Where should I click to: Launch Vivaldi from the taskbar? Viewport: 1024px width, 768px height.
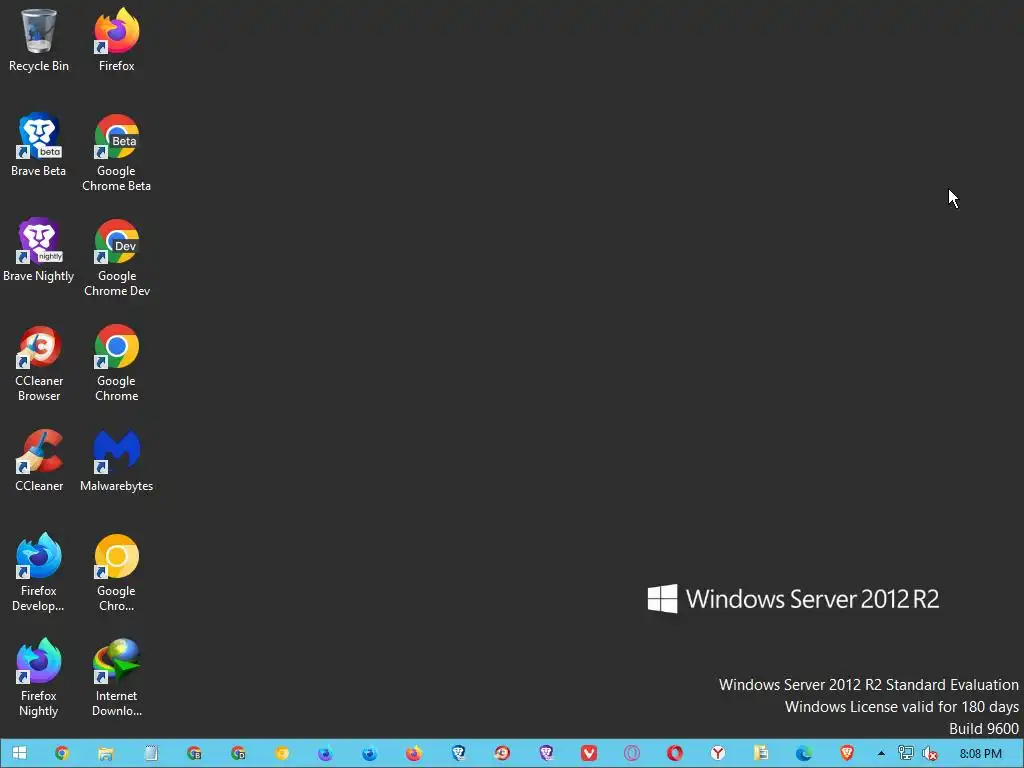pyautogui.click(x=589, y=754)
